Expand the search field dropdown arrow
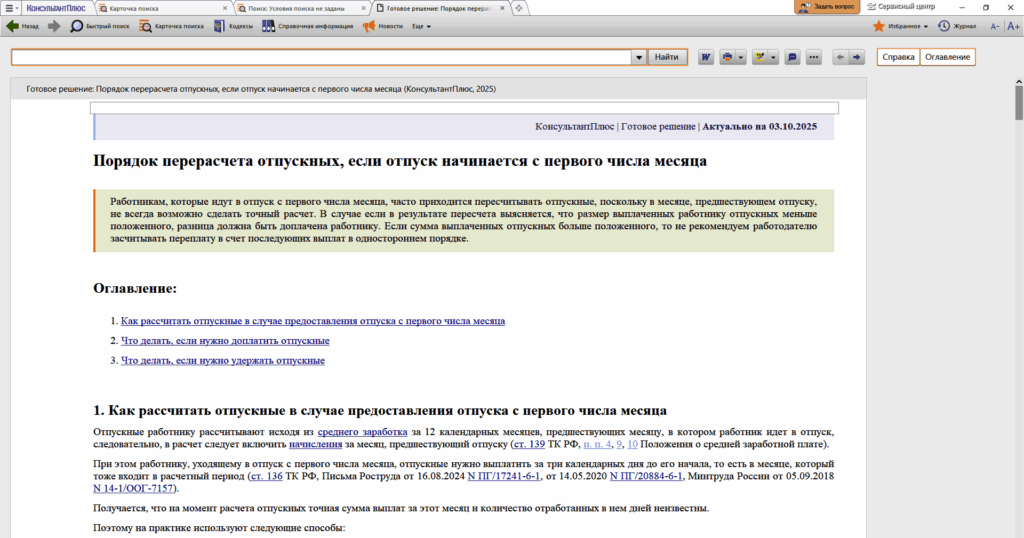Image resolution: width=1024 pixels, height=538 pixels. 638,58
